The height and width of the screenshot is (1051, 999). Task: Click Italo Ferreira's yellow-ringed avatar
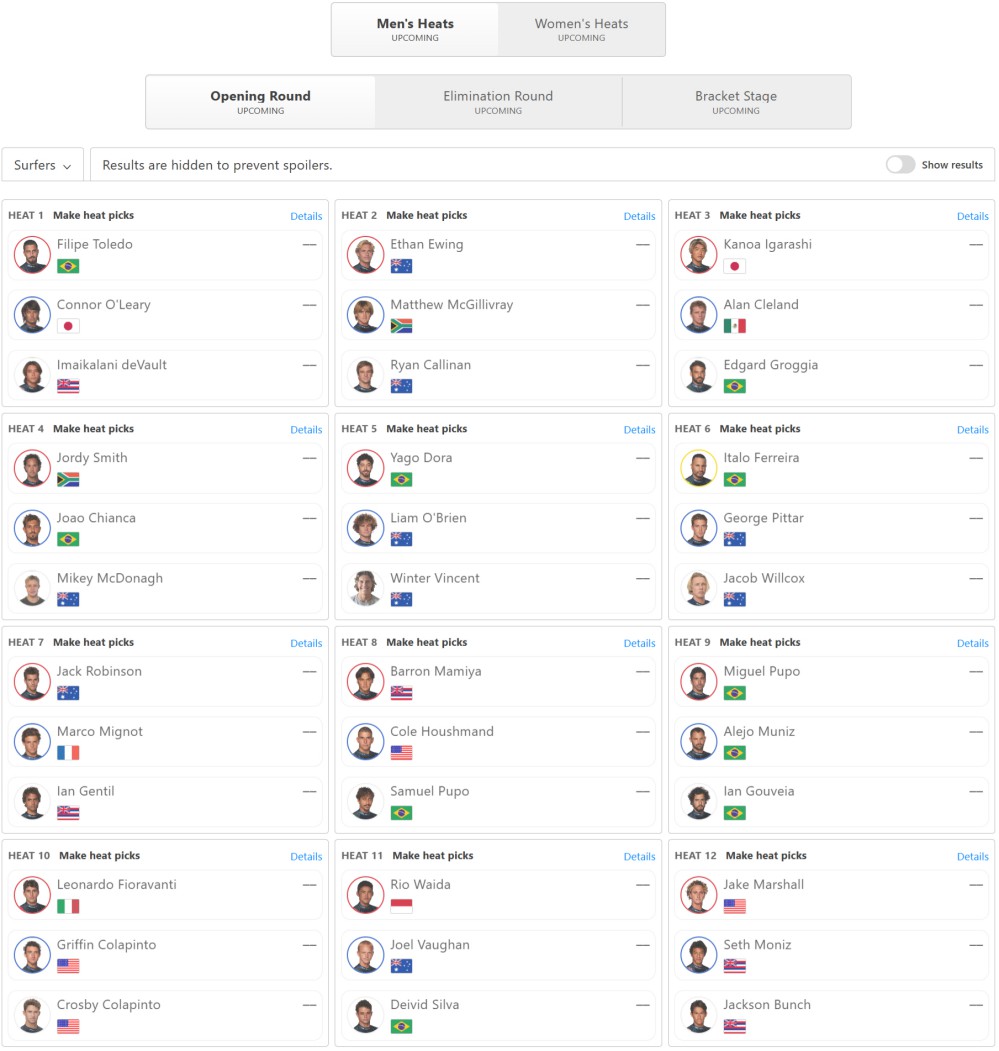(x=699, y=468)
